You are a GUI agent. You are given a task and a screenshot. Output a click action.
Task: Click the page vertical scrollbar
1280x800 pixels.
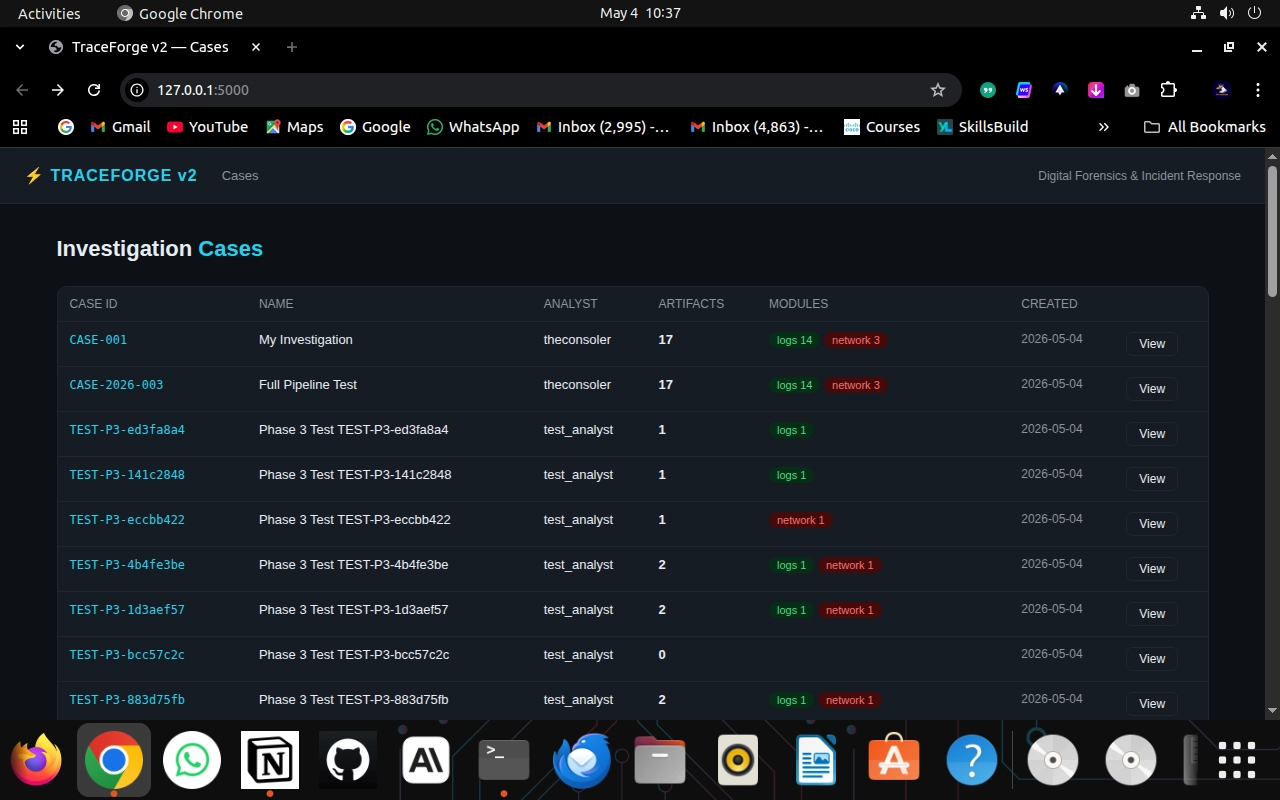coord(1272,232)
